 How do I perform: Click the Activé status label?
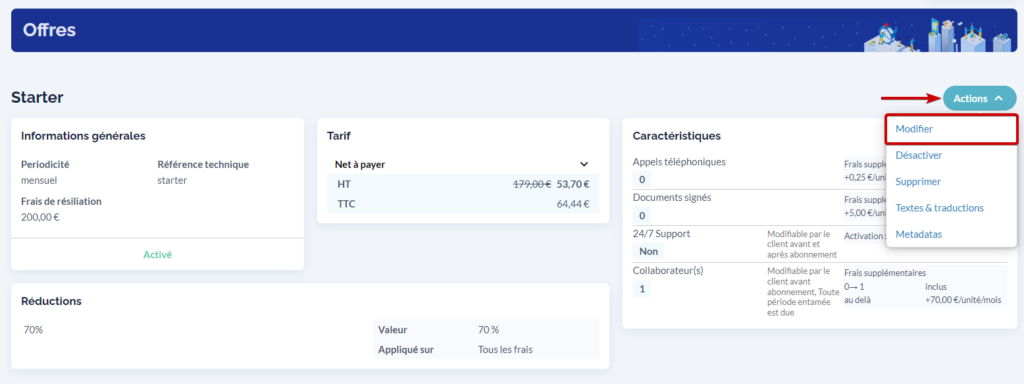(157, 255)
